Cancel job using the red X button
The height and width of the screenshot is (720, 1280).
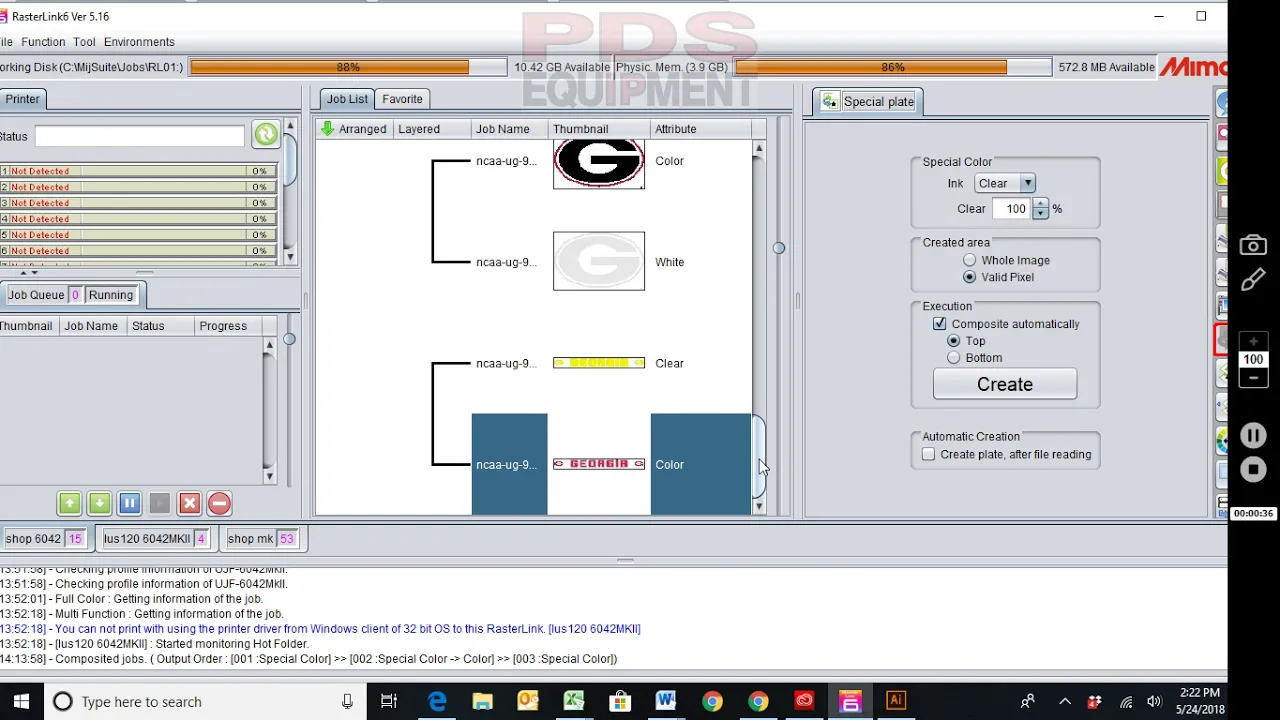point(189,503)
